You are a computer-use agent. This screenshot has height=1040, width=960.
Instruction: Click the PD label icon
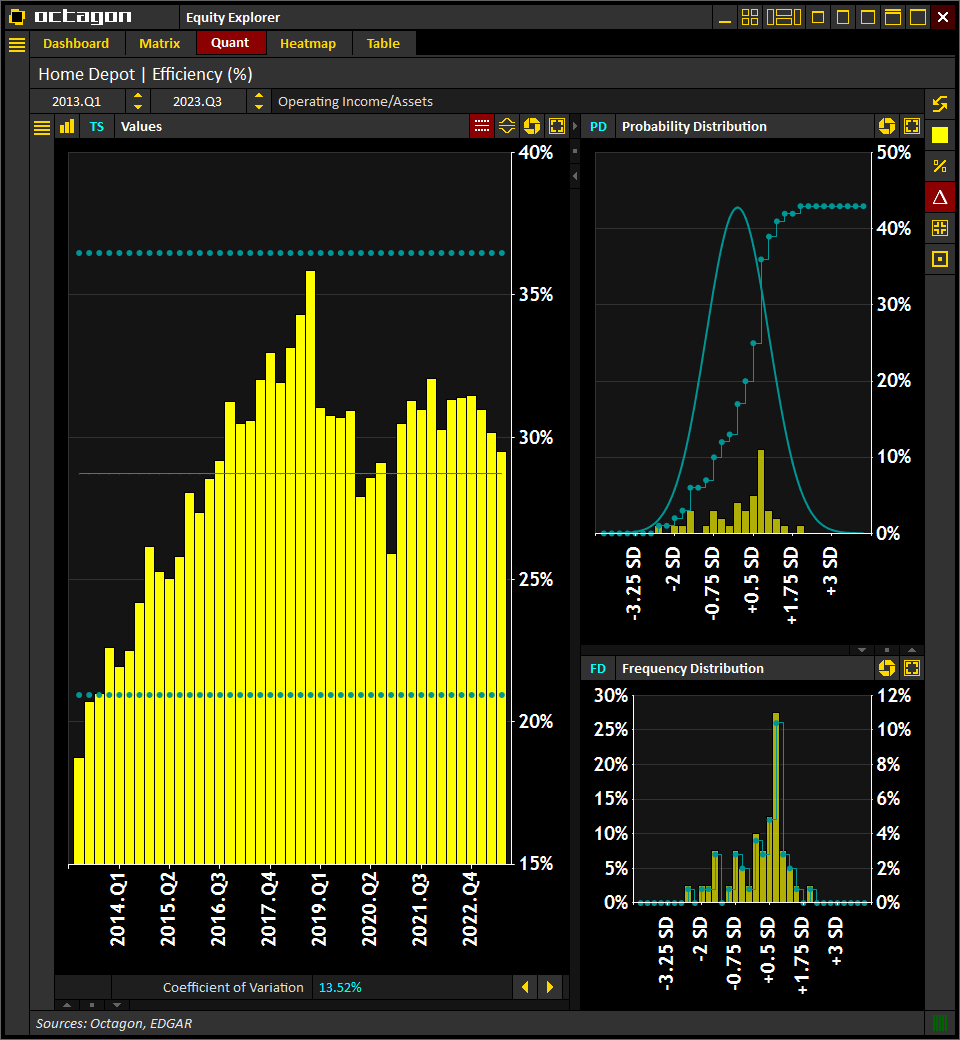(x=598, y=127)
